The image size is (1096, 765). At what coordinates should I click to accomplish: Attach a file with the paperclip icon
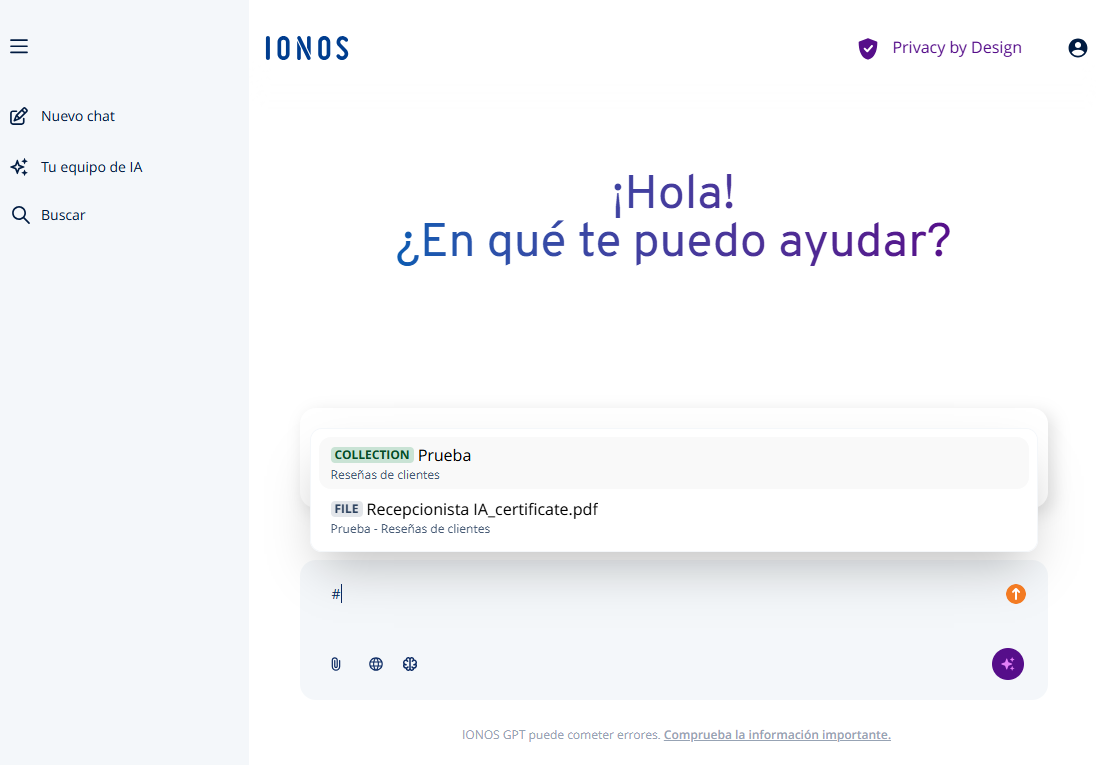tap(336, 664)
